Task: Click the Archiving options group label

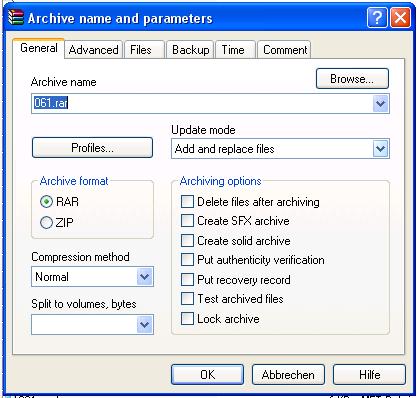Action: tap(220, 181)
